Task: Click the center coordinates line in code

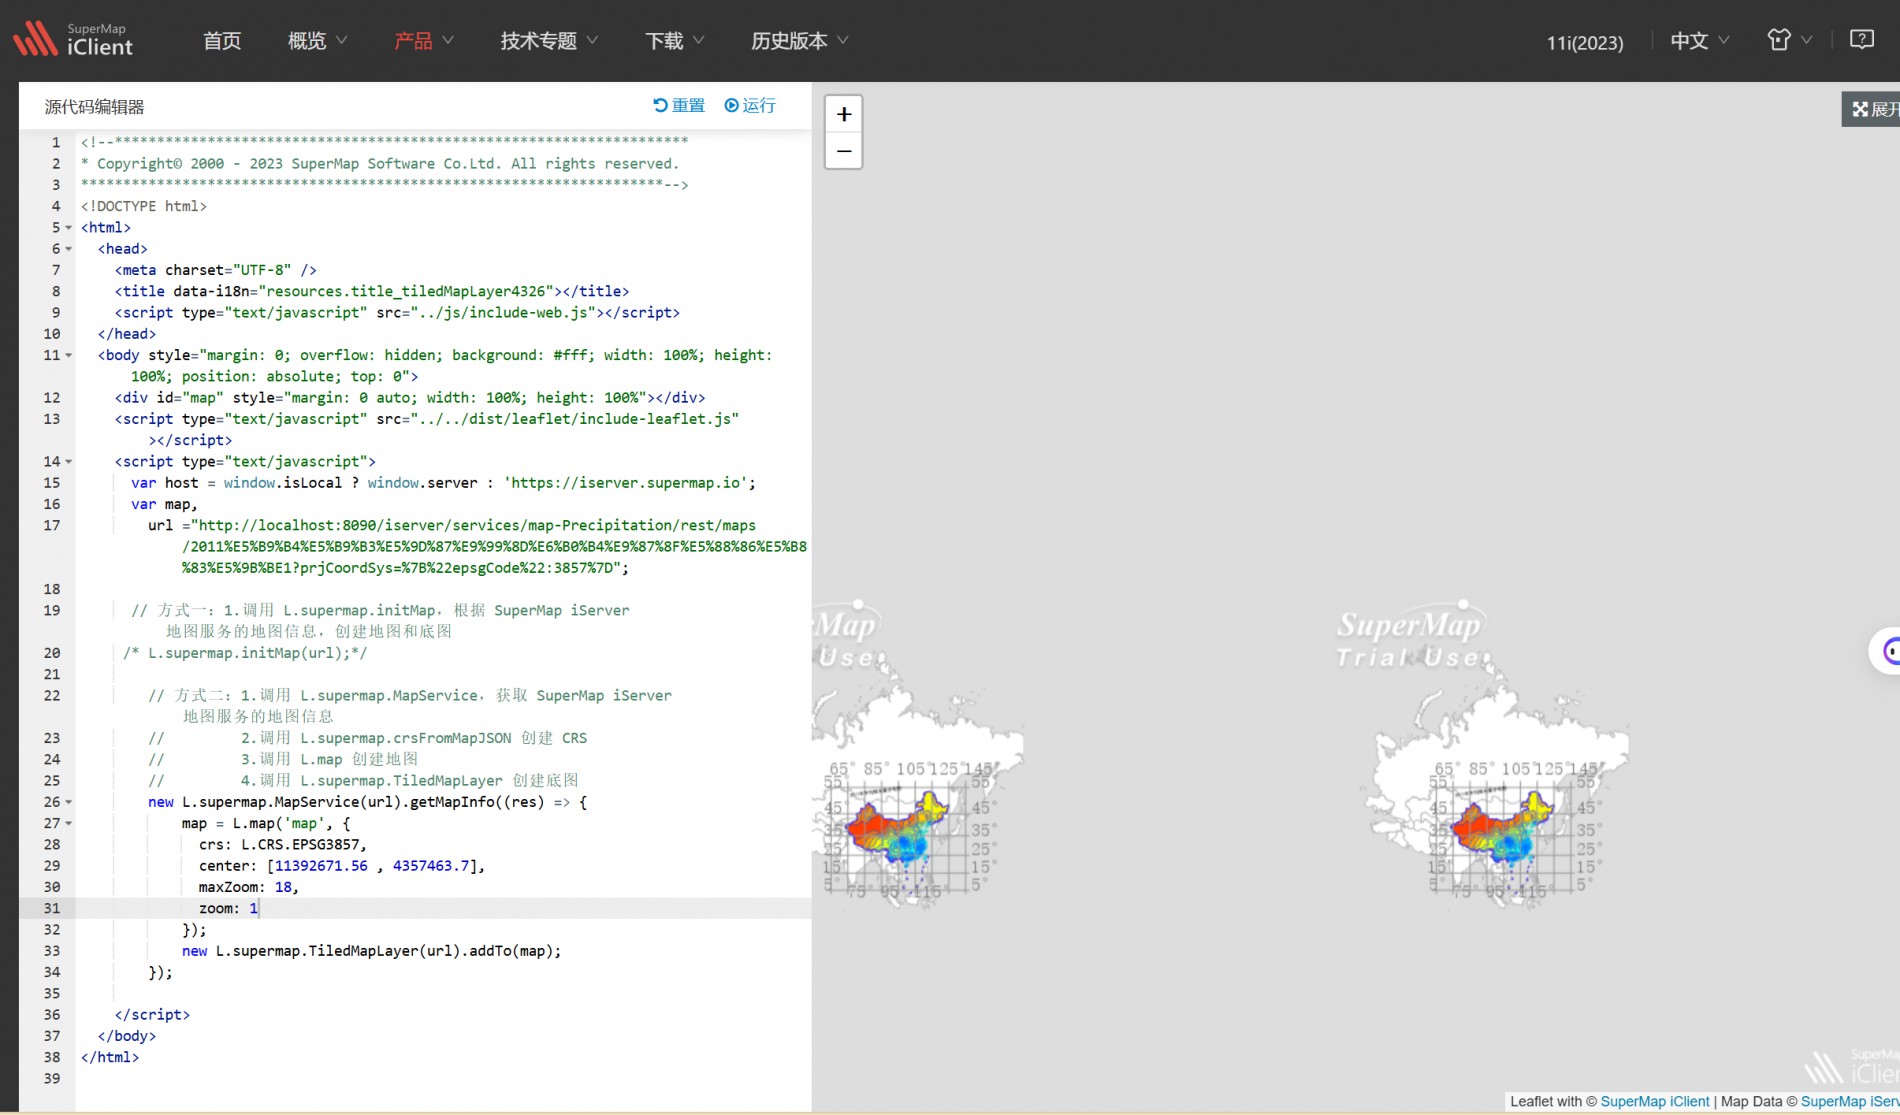Action: (342, 866)
